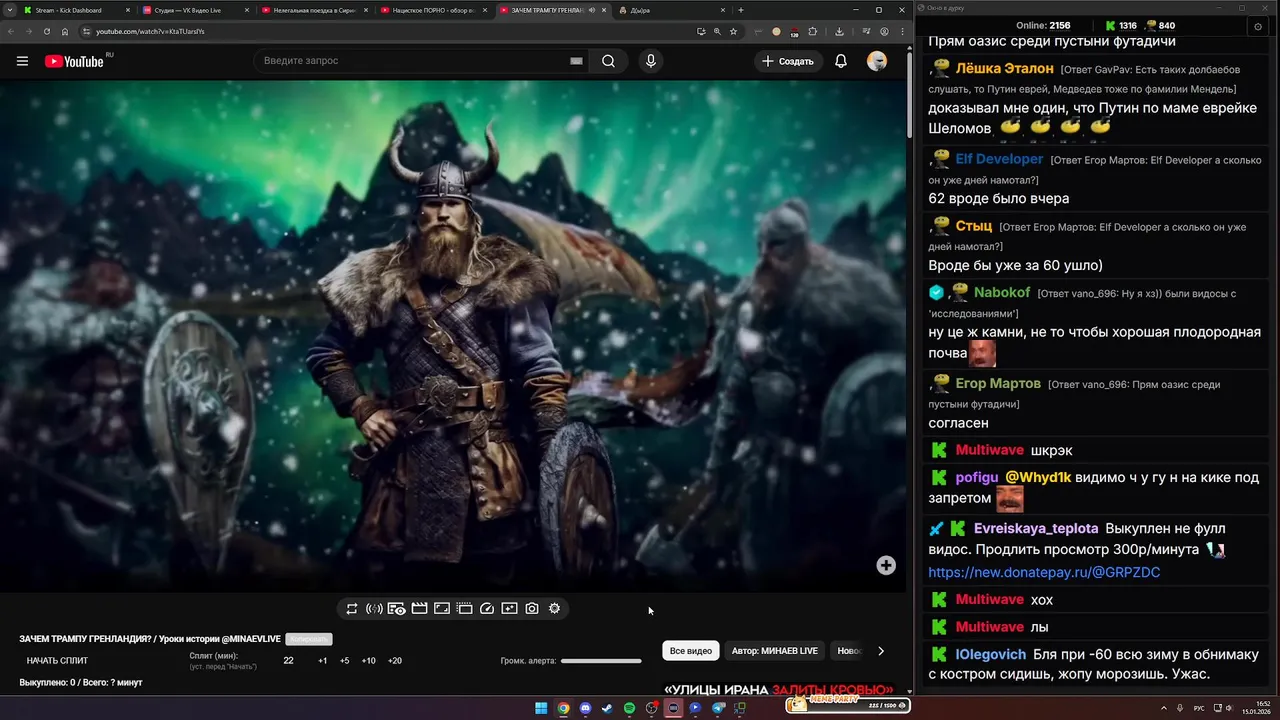
Task: Click the Создать button
Action: (x=788, y=61)
